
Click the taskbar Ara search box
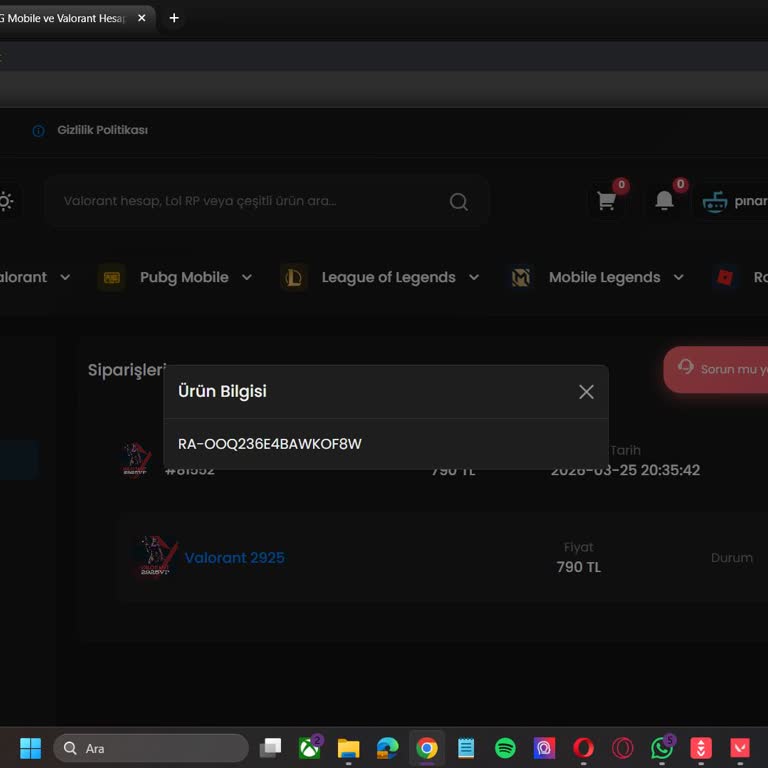(151, 748)
